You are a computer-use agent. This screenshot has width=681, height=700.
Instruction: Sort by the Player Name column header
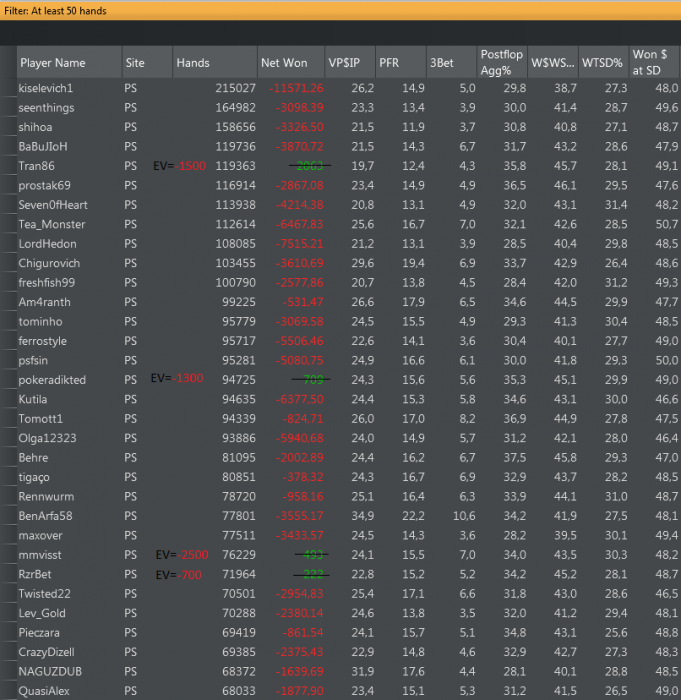[69, 62]
